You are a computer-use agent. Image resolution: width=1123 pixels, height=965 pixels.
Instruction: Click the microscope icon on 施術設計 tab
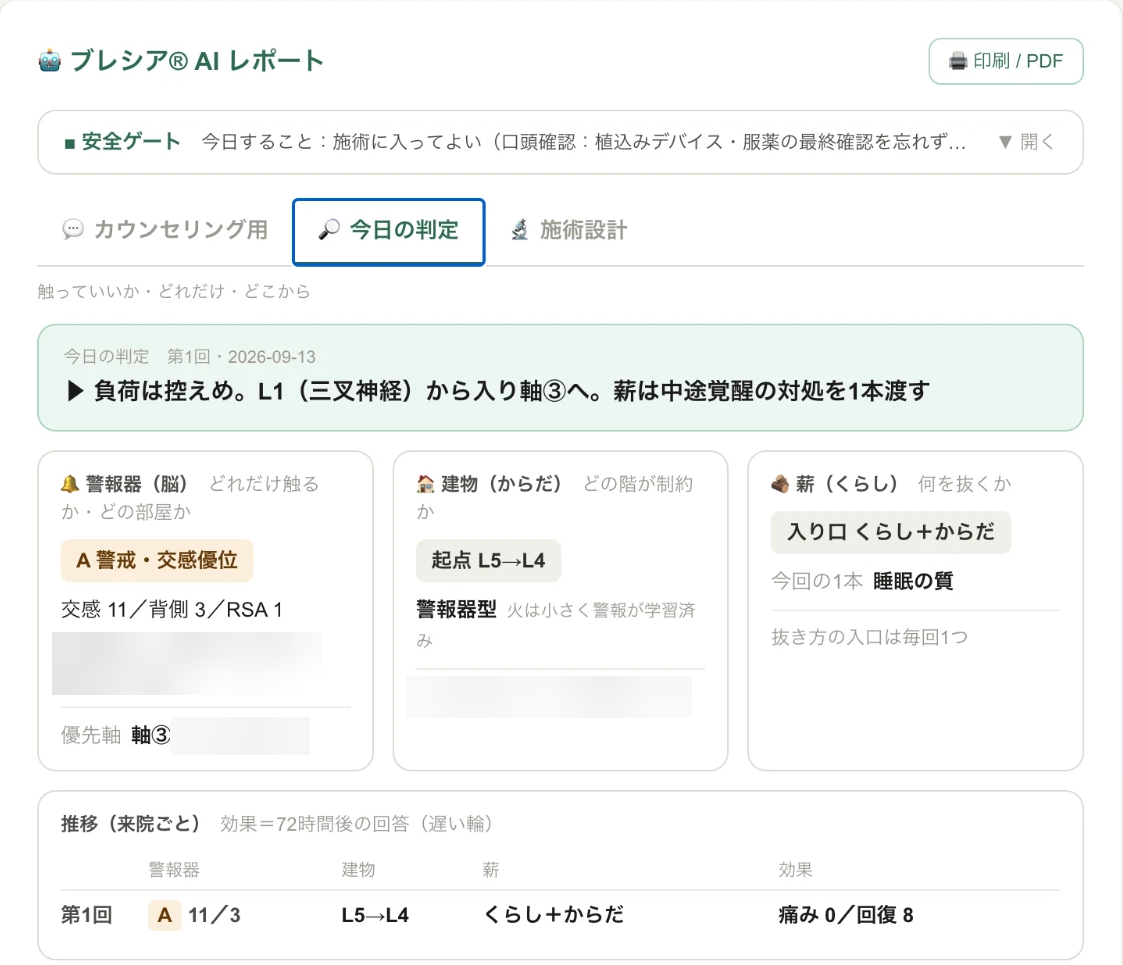click(x=519, y=230)
